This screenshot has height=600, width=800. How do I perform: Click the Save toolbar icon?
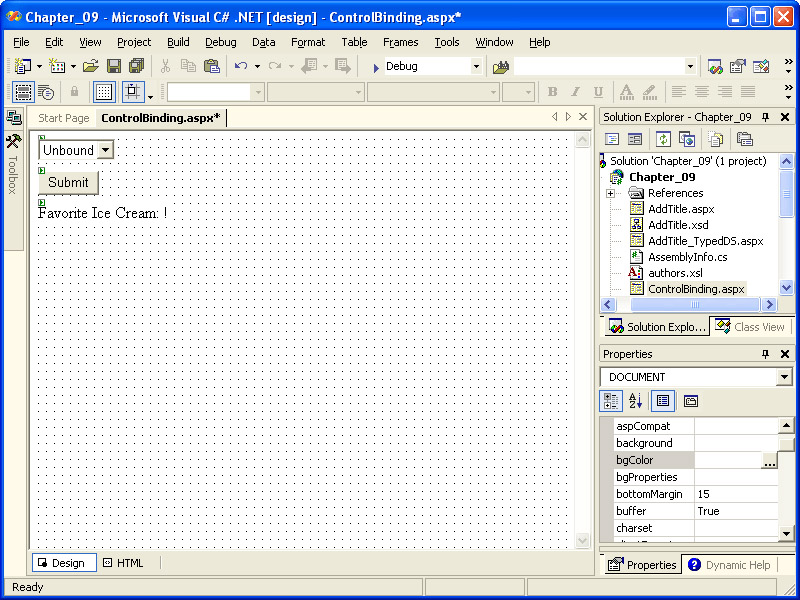point(113,66)
